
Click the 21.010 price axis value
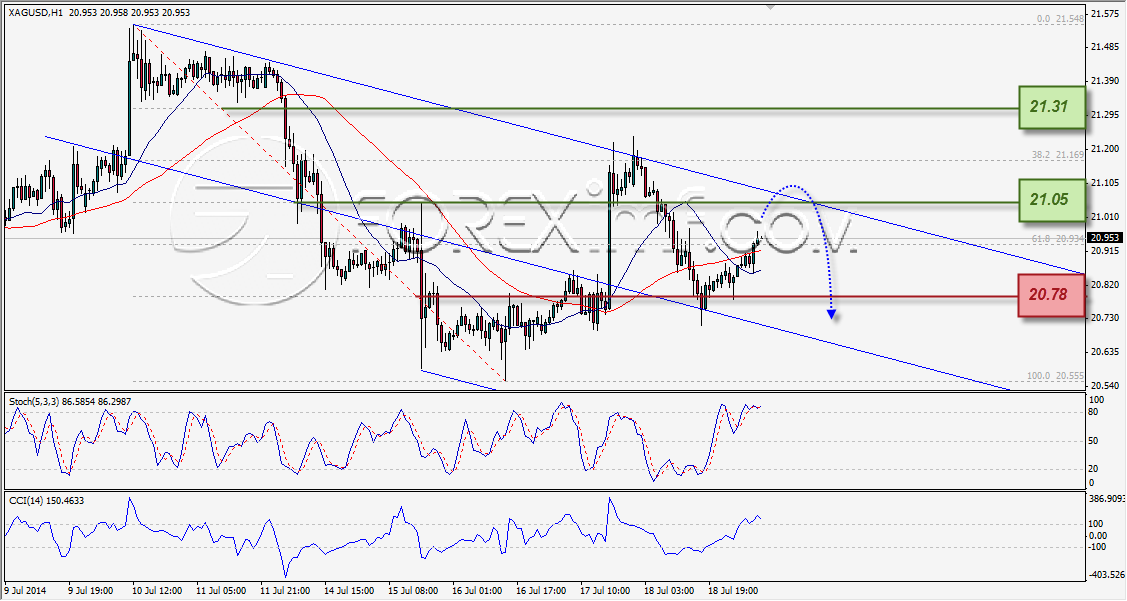click(1104, 216)
